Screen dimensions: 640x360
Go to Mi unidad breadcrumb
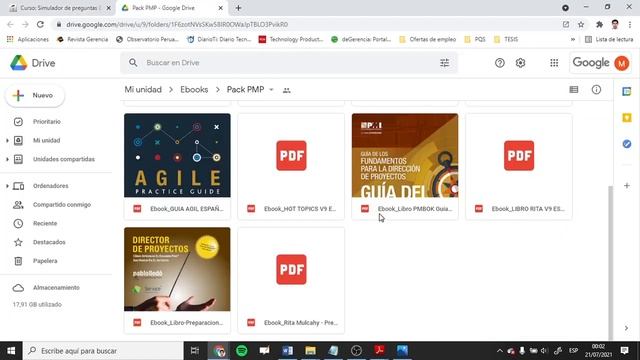[143, 90]
